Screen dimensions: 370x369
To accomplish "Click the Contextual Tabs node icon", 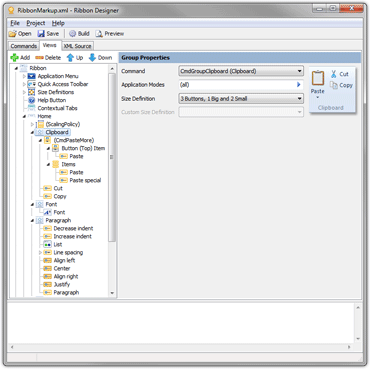I will (x=32, y=108).
